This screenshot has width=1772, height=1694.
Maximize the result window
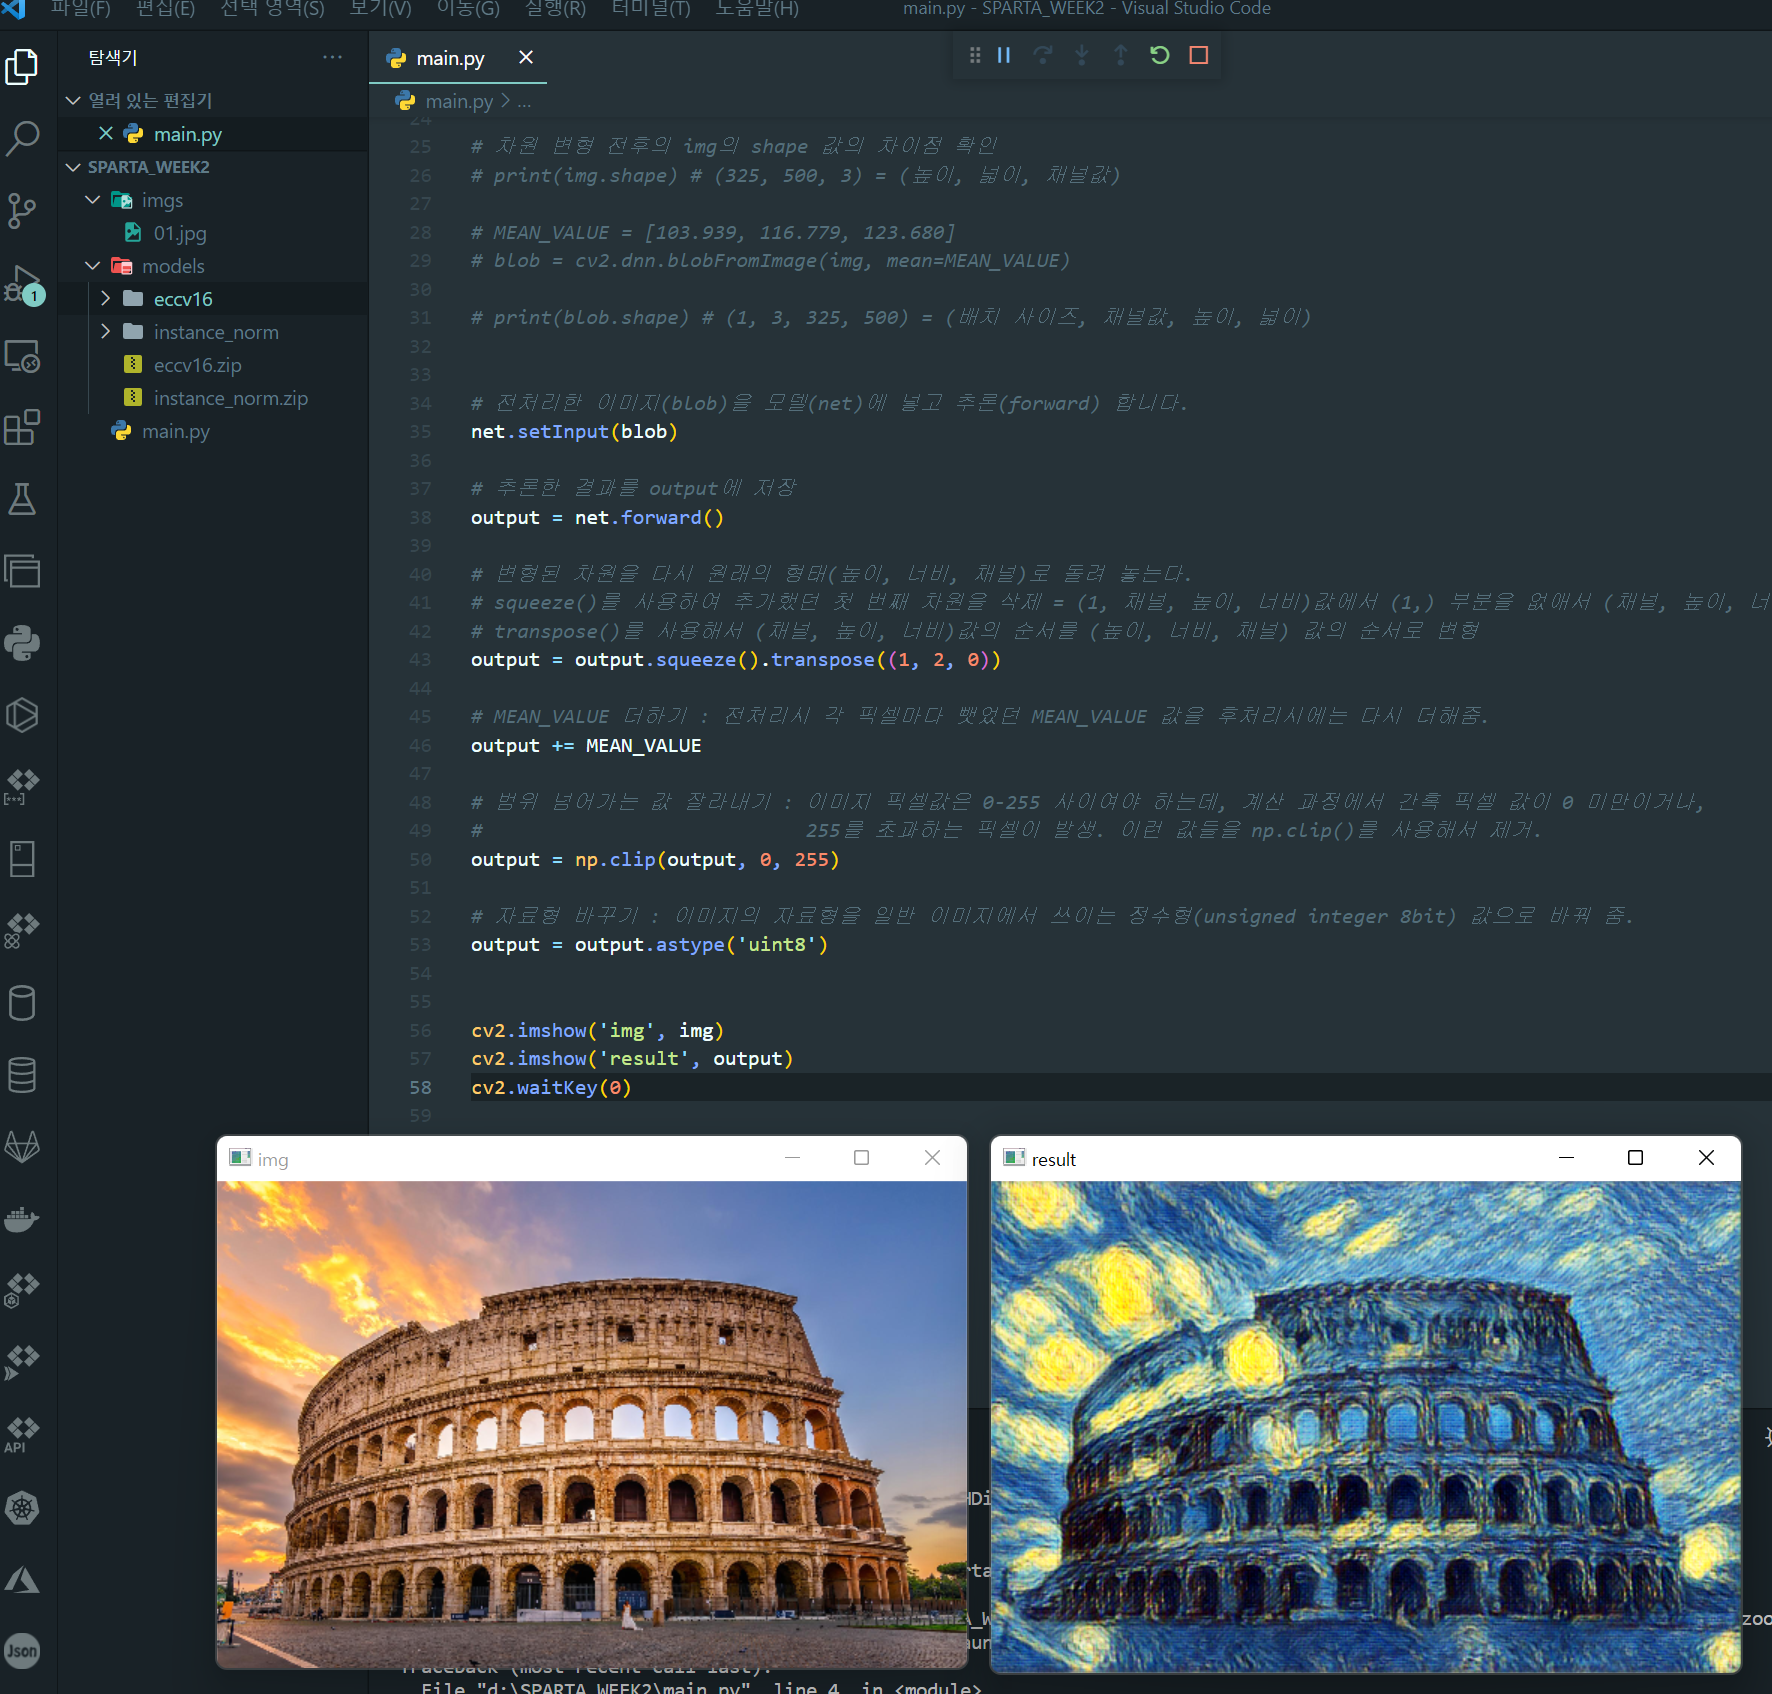(x=1635, y=1158)
